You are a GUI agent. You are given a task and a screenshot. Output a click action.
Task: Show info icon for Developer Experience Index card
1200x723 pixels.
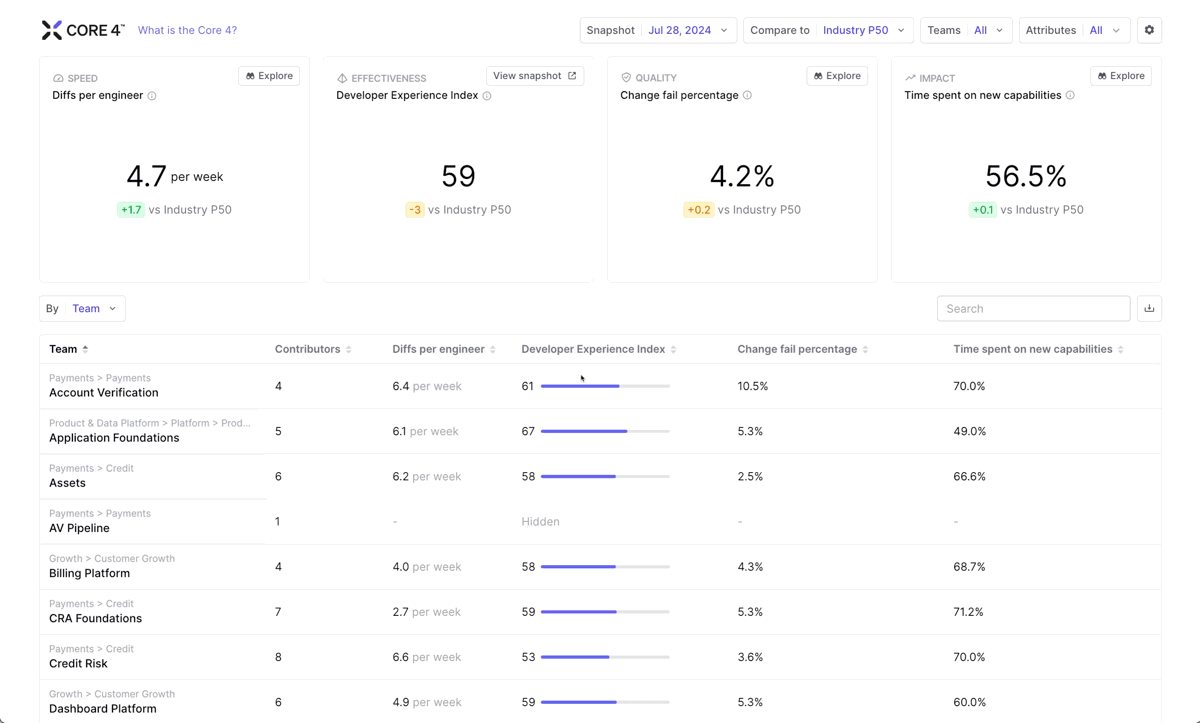point(487,96)
